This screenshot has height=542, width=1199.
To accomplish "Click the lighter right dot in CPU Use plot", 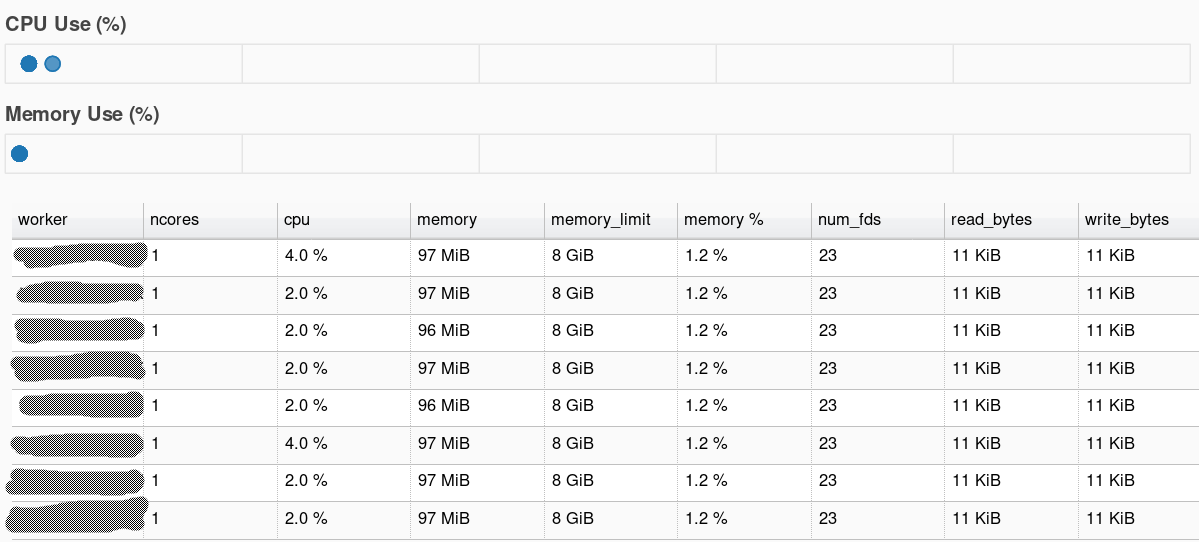I will [53, 64].
